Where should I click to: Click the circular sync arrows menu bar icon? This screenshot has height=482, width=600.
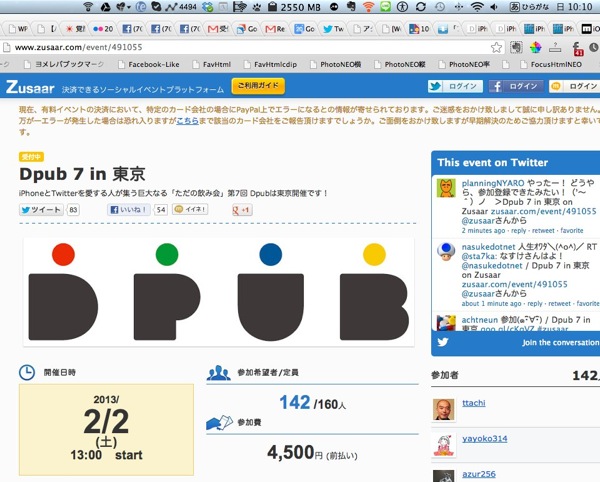click(x=421, y=7)
